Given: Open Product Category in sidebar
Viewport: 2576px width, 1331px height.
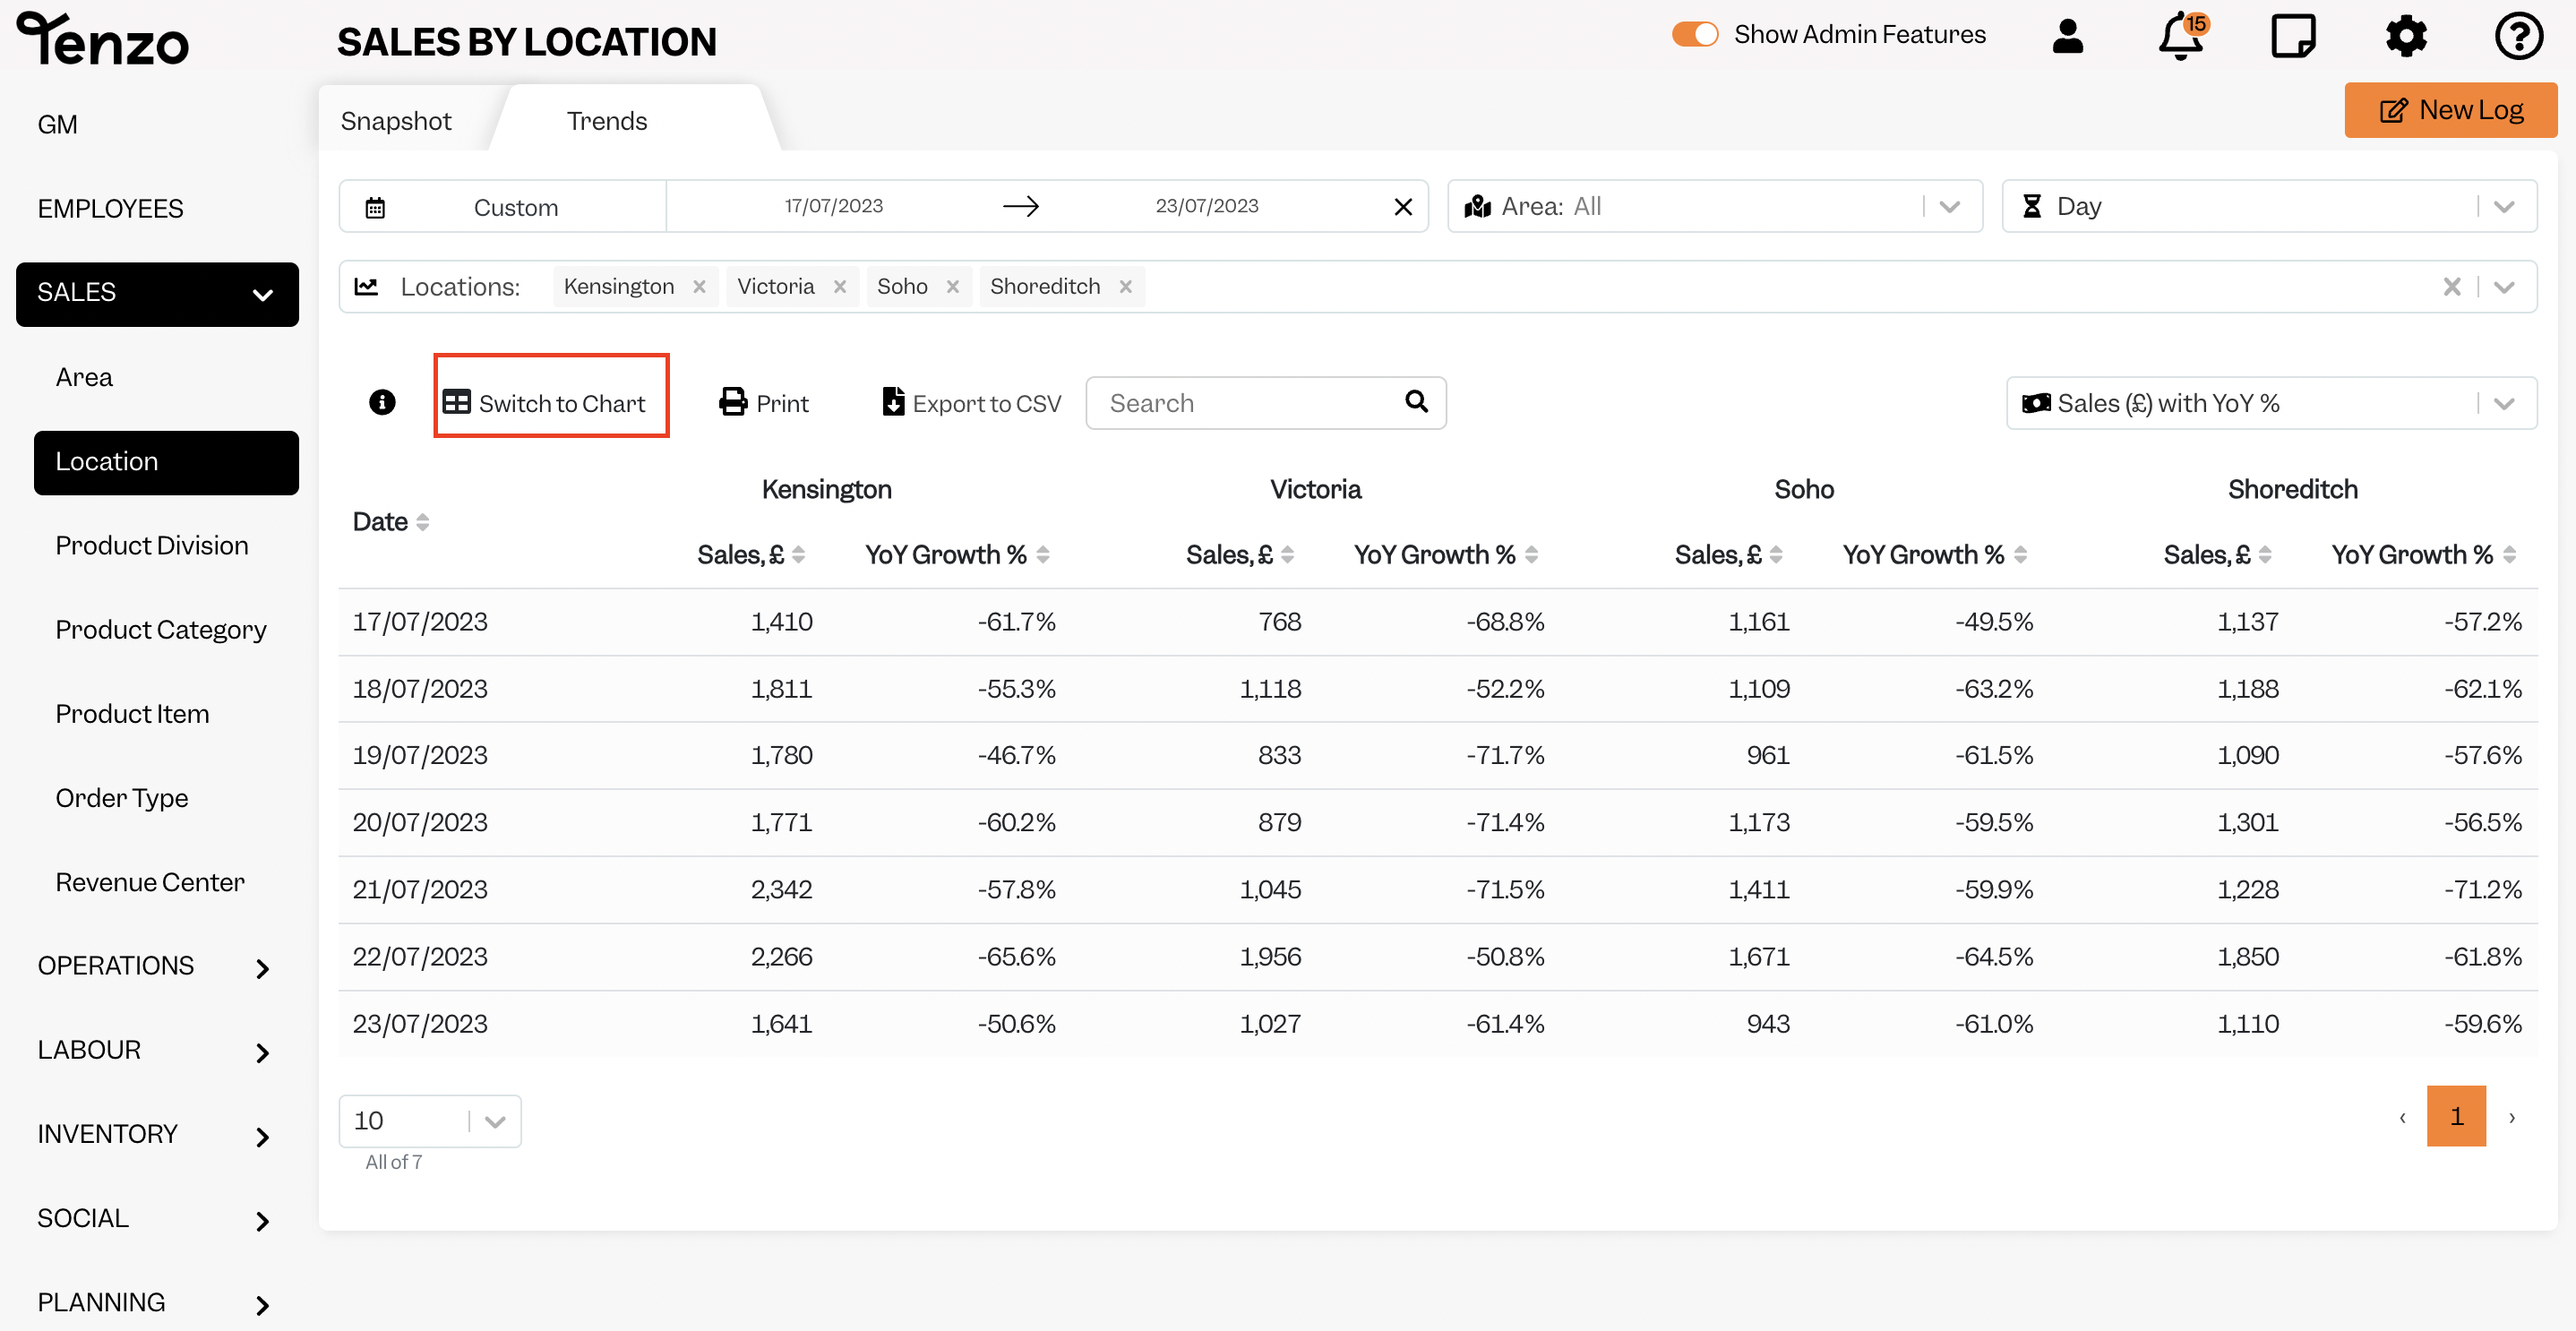Looking at the screenshot, I should click(x=161, y=630).
